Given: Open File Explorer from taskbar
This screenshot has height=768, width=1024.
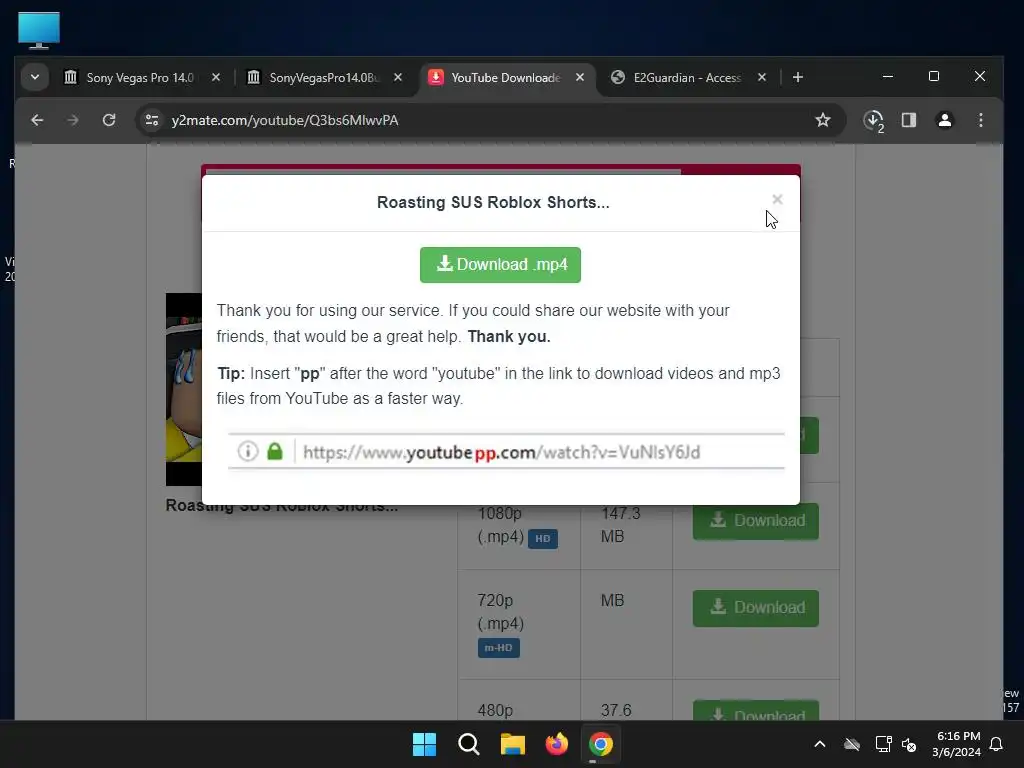Looking at the screenshot, I should [x=513, y=744].
